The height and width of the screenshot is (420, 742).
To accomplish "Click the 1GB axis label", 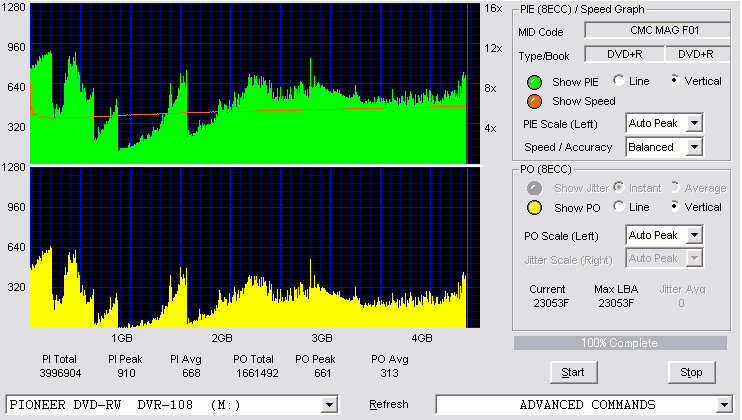I will tap(122, 339).
